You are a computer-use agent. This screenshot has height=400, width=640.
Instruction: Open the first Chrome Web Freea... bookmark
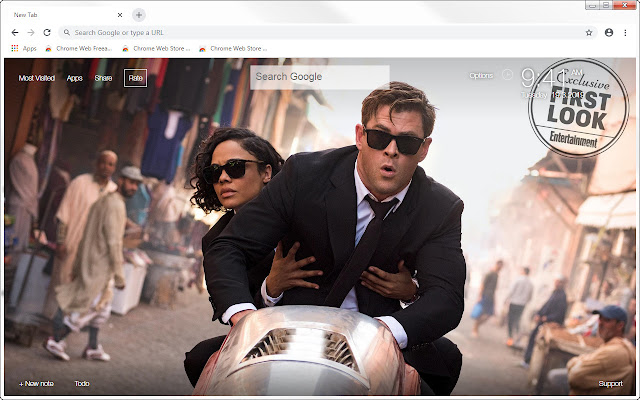point(78,49)
